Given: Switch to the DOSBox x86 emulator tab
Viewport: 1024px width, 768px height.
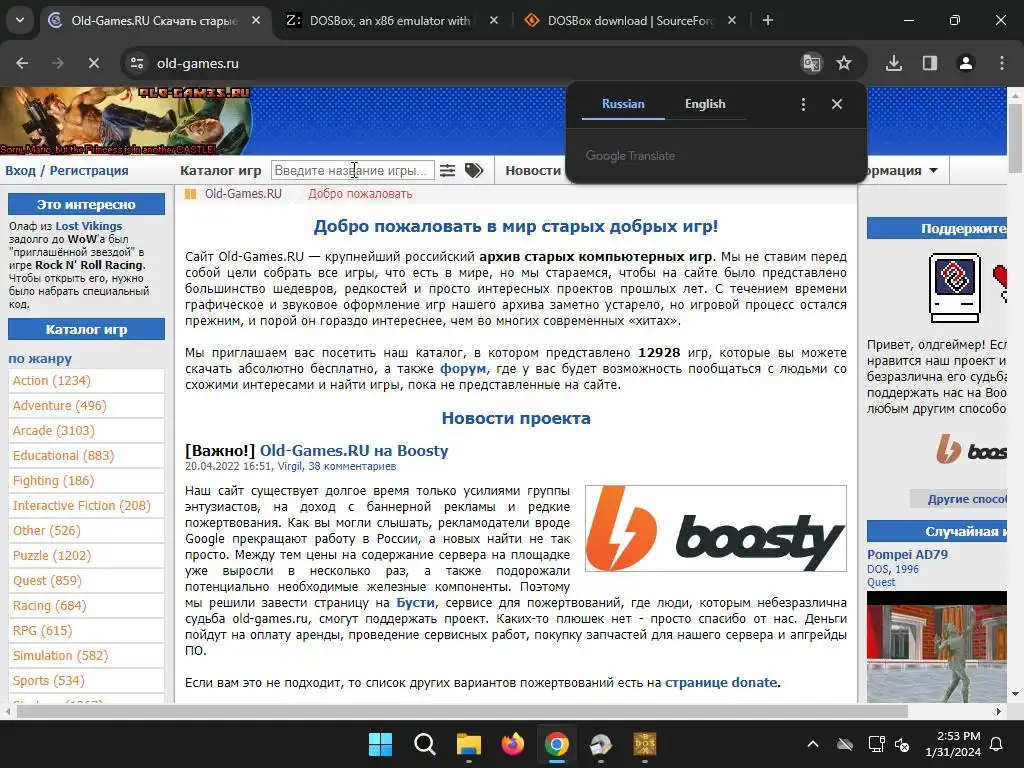Looking at the screenshot, I should (x=389, y=20).
